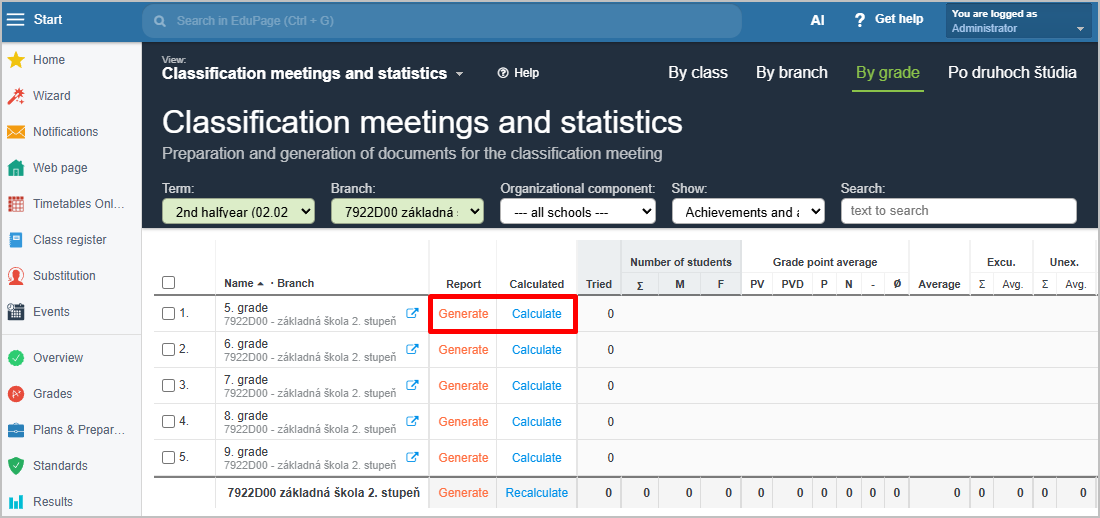
Task: Expand the Organizational component dropdown
Action: [577, 211]
